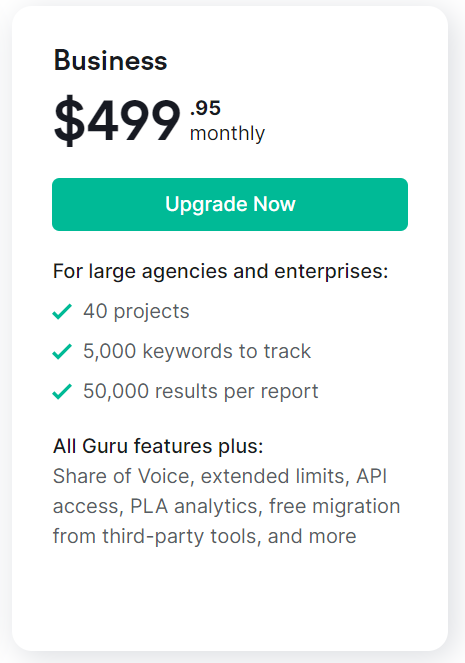Click the API access text in description

(220, 491)
